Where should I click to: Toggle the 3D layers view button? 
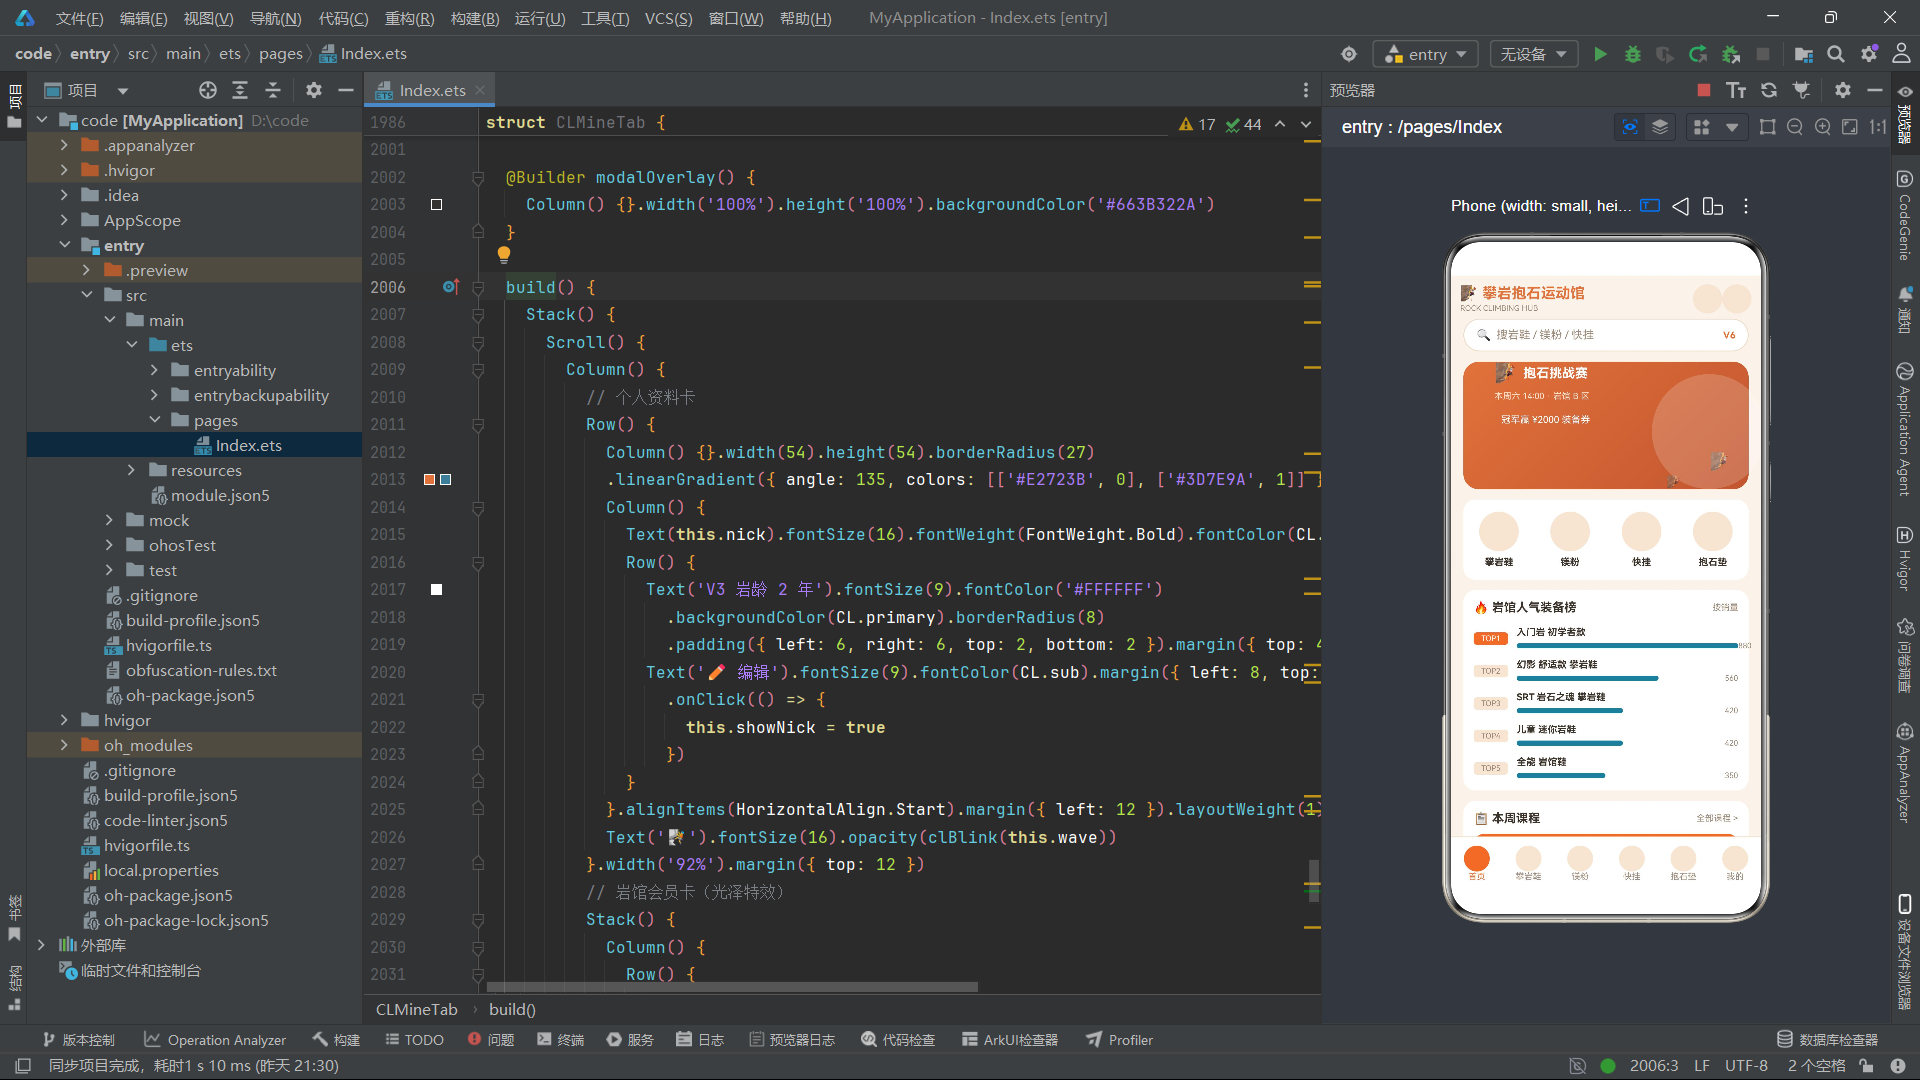[1660, 127]
